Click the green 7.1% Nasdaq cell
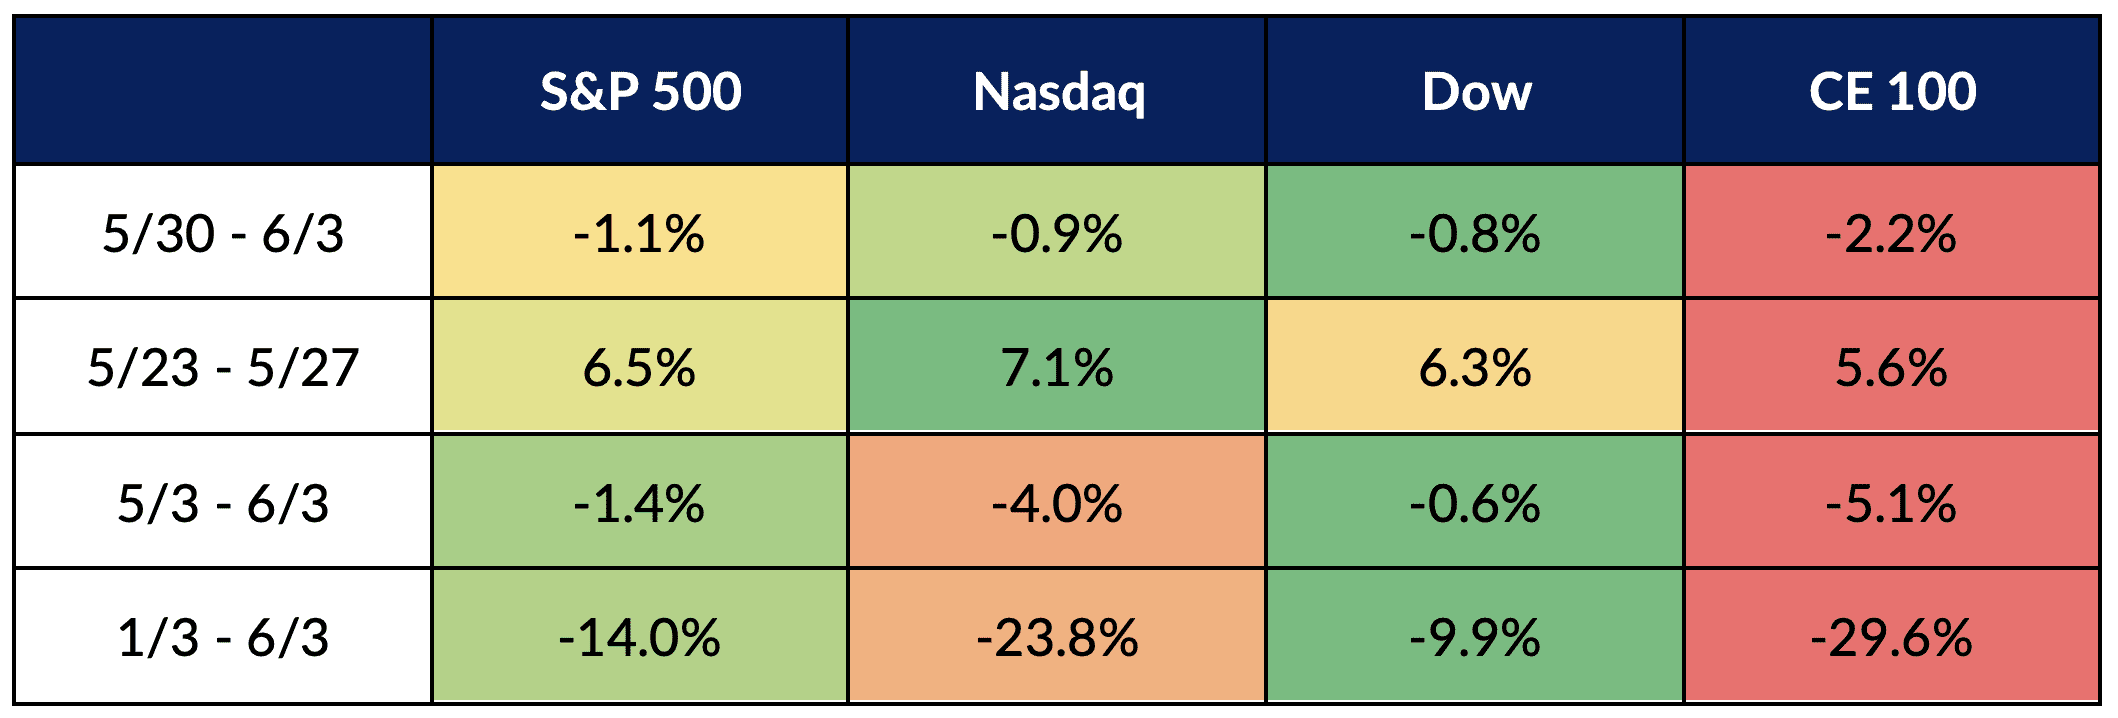Viewport: 2118px width, 718px height. click(x=1058, y=367)
